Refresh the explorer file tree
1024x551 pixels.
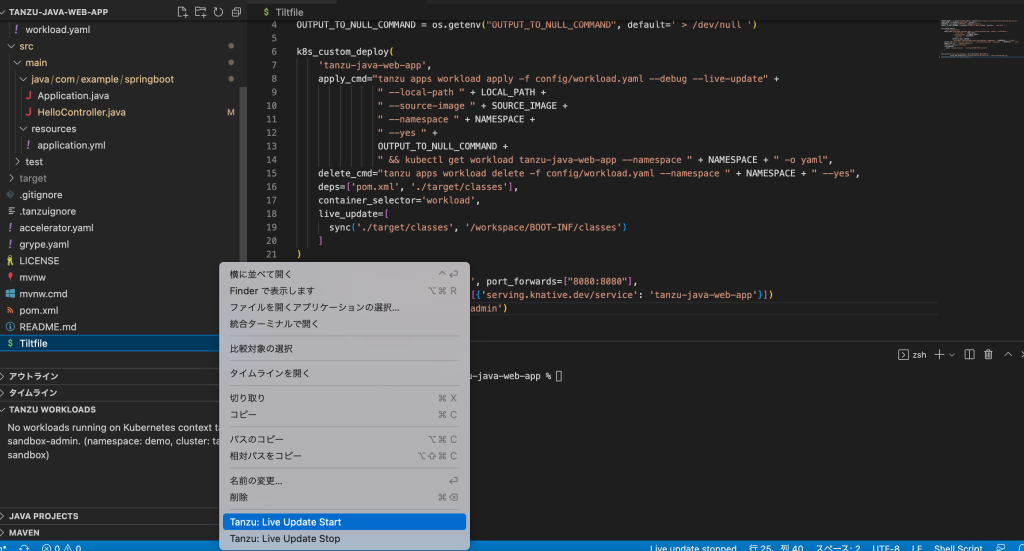click(218, 12)
